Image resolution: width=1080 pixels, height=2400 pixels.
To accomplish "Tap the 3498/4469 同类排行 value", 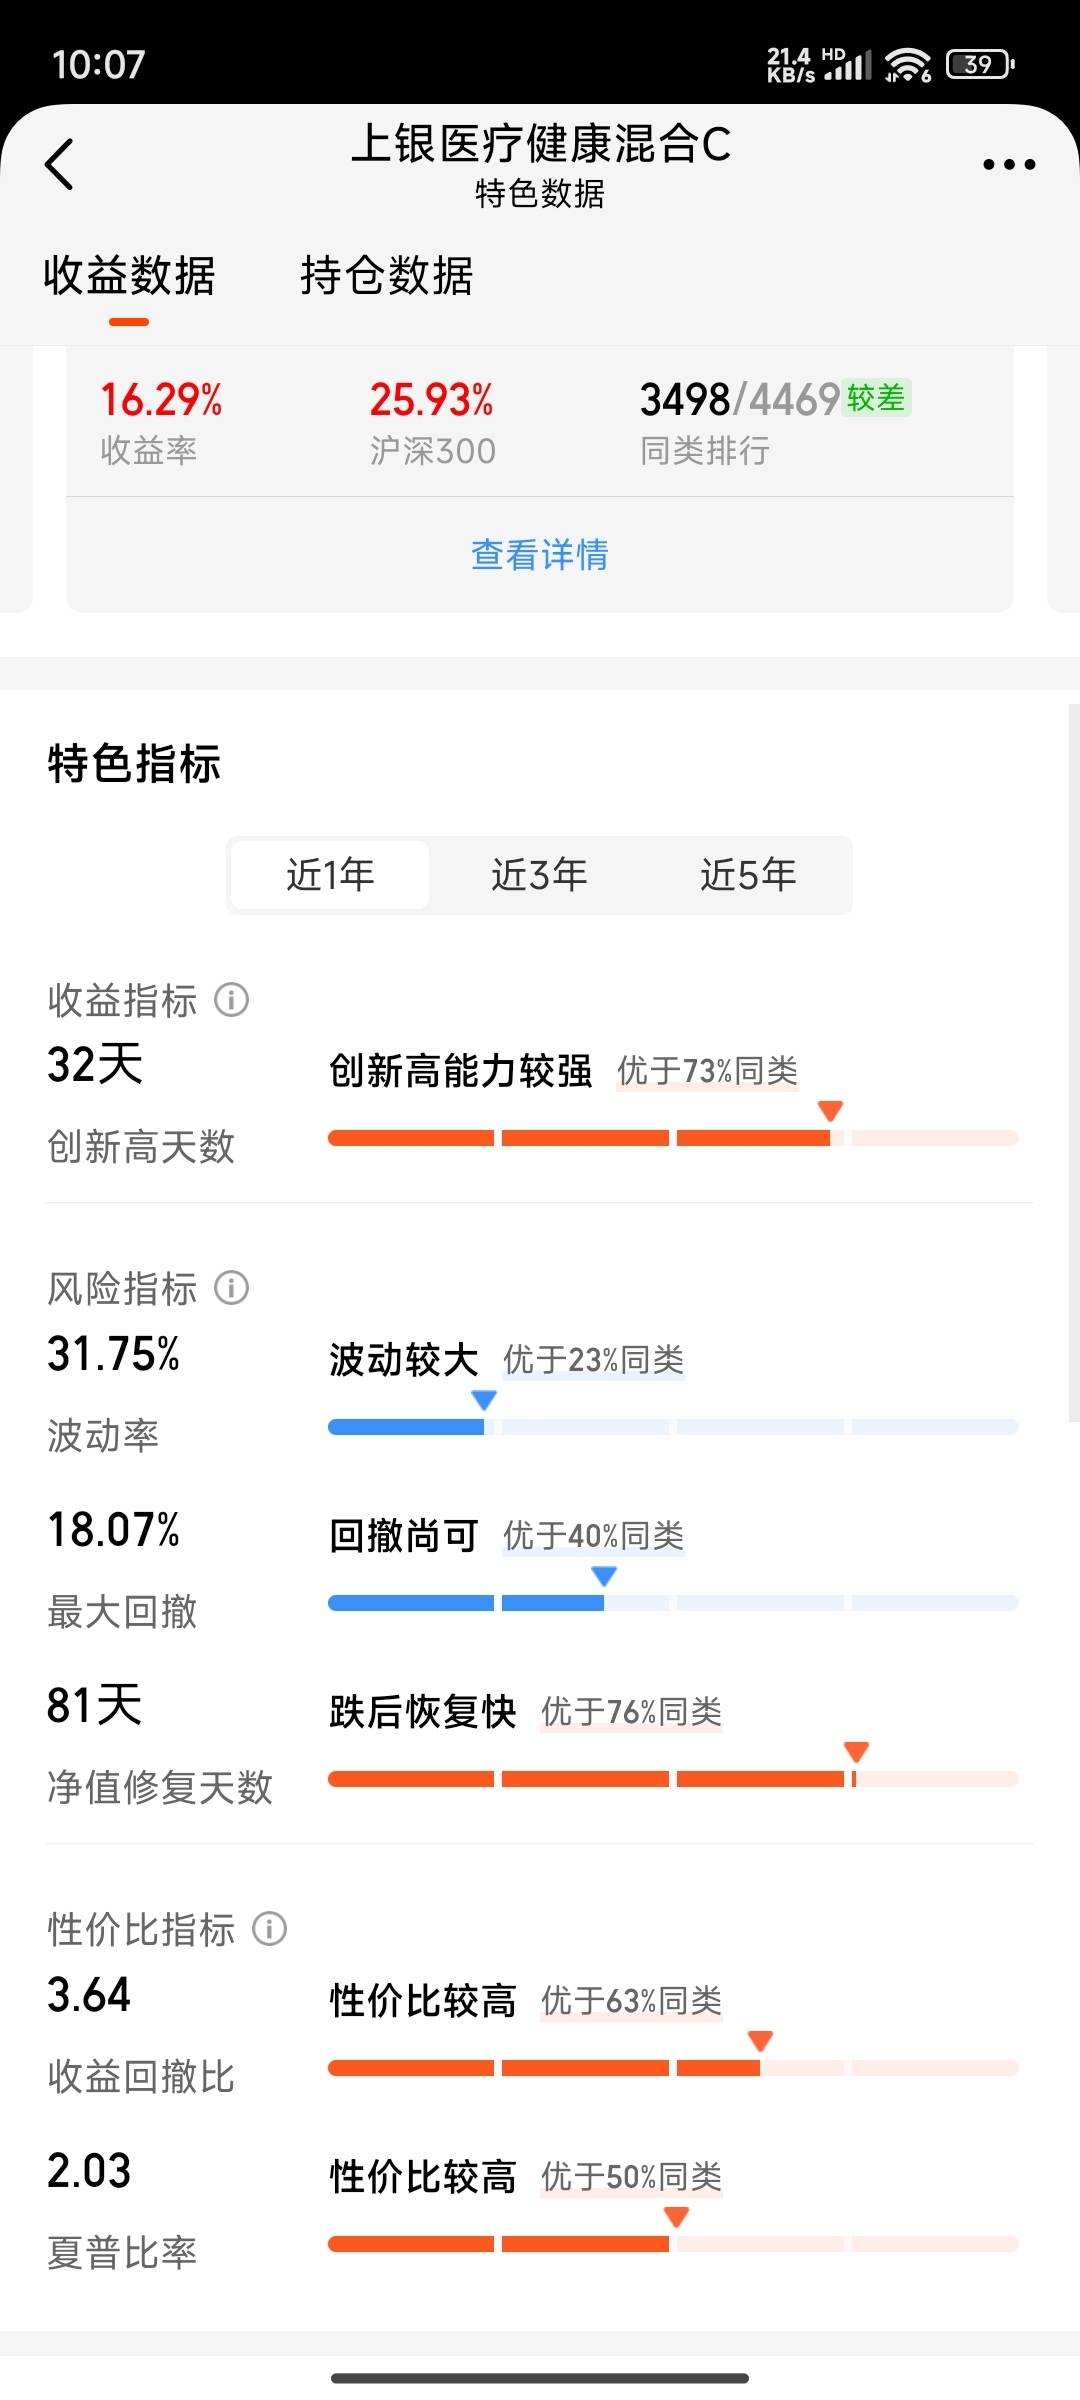I will pyautogui.click(x=739, y=400).
